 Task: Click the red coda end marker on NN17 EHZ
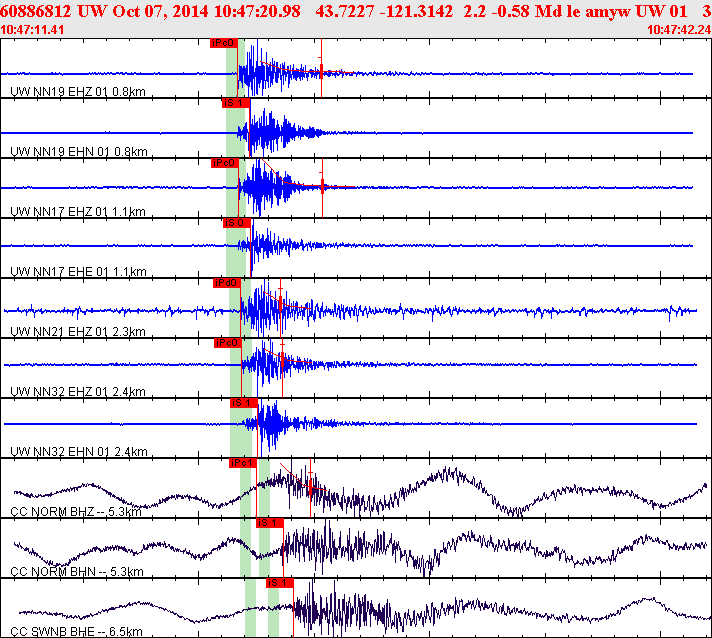(x=322, y=187)
